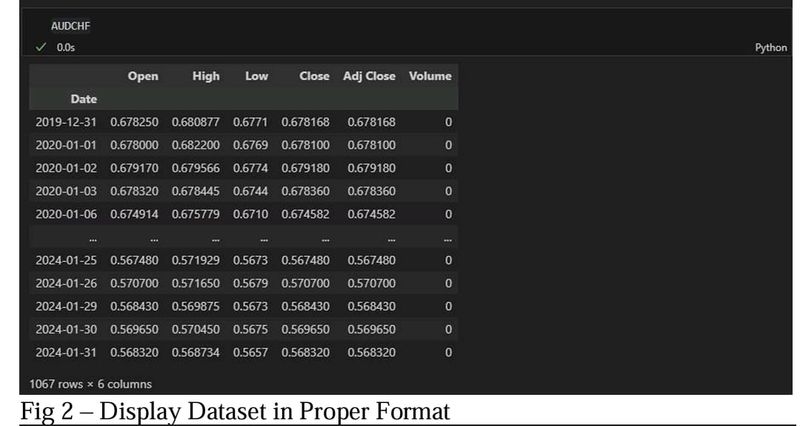Click the 0.0s execution time label

pos(66,47)
